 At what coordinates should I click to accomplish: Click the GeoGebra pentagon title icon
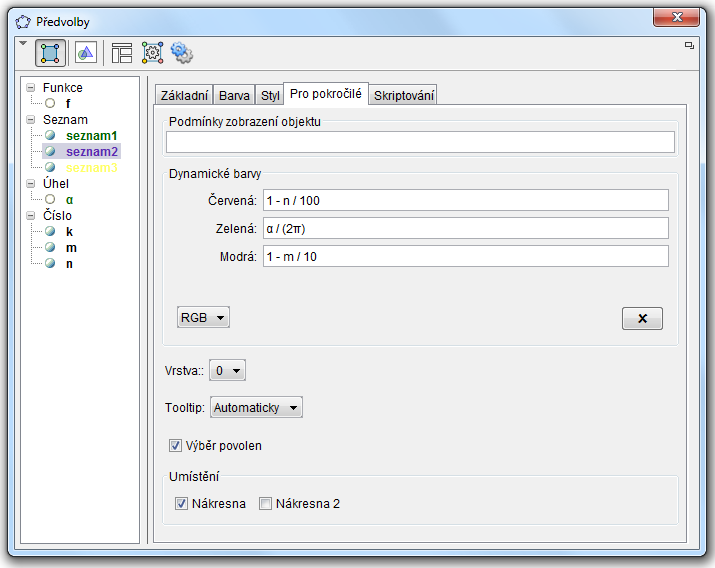tap(23, 22)
